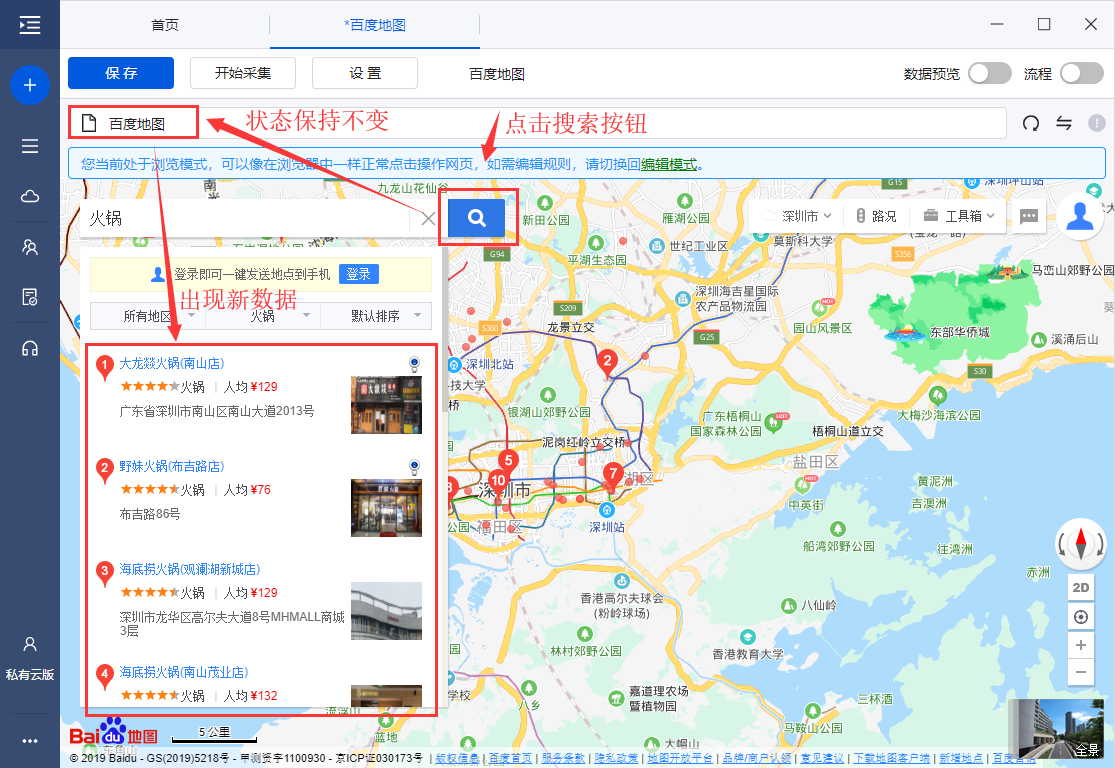Open the 大龙燚火锅 storefront thumbnail
The height and width of the screenshot is (768, 1115).
pyautogui.click(x=386, y=405)
